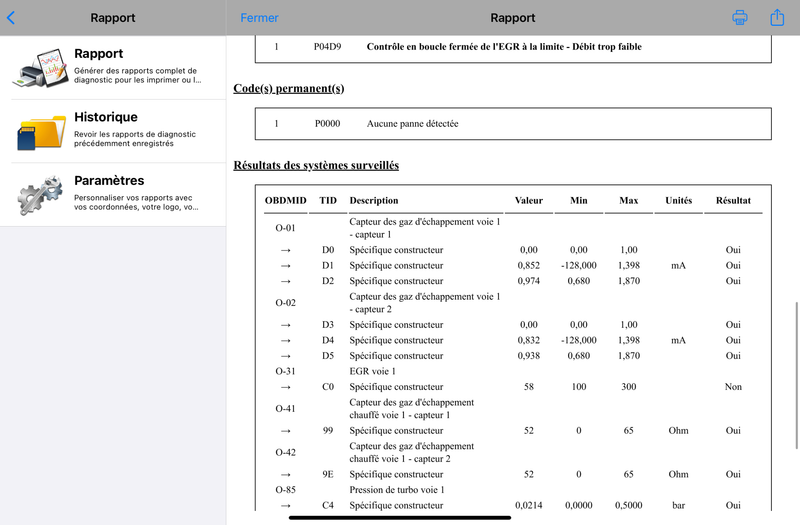800x525 pixels.
Task: Open the Paramètres menu entry
Action: click(x=113, y=194)
